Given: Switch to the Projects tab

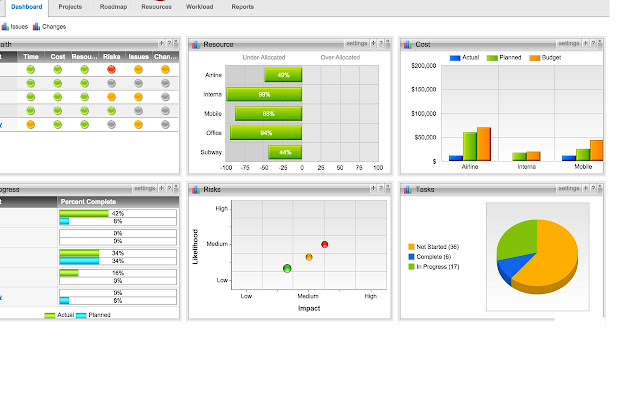Looking at the screenshot, I should click(70, 7).
